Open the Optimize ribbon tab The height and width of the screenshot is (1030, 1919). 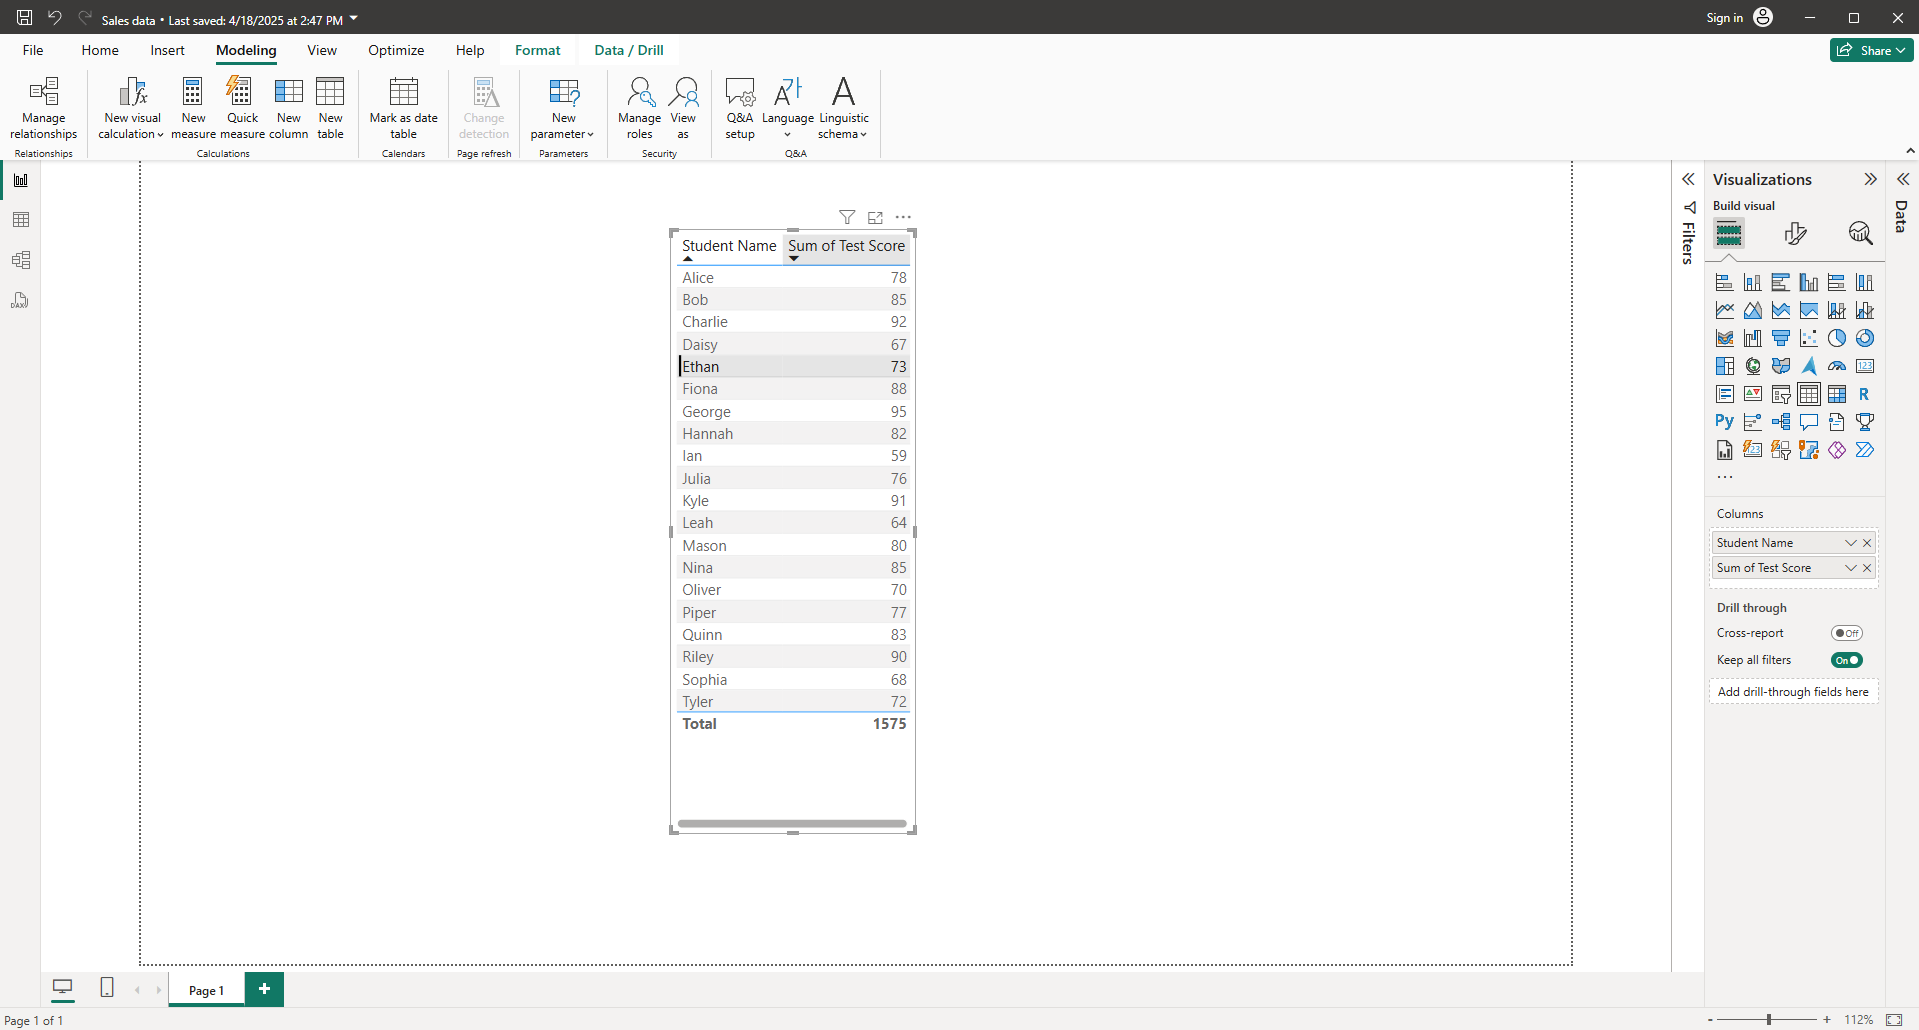(396, 50)
